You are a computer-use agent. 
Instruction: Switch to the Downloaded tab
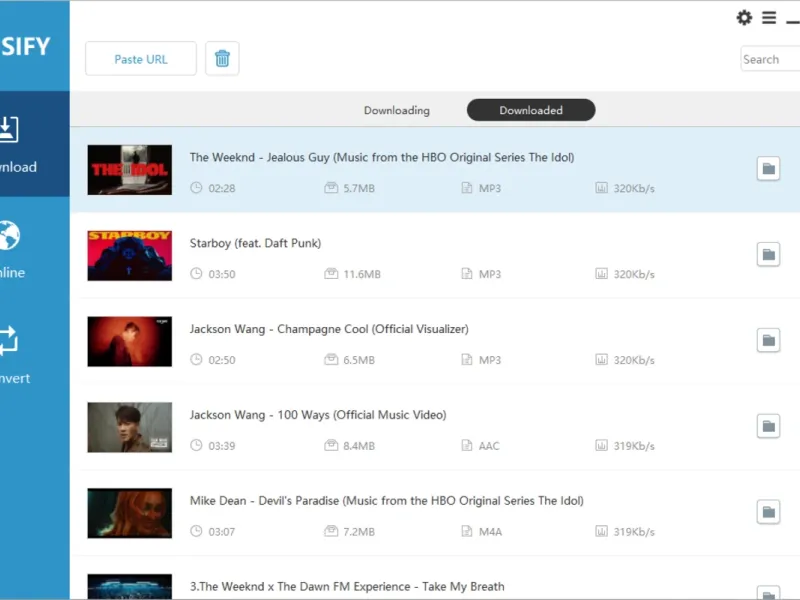pyautogui.click(x=531, y=110)
